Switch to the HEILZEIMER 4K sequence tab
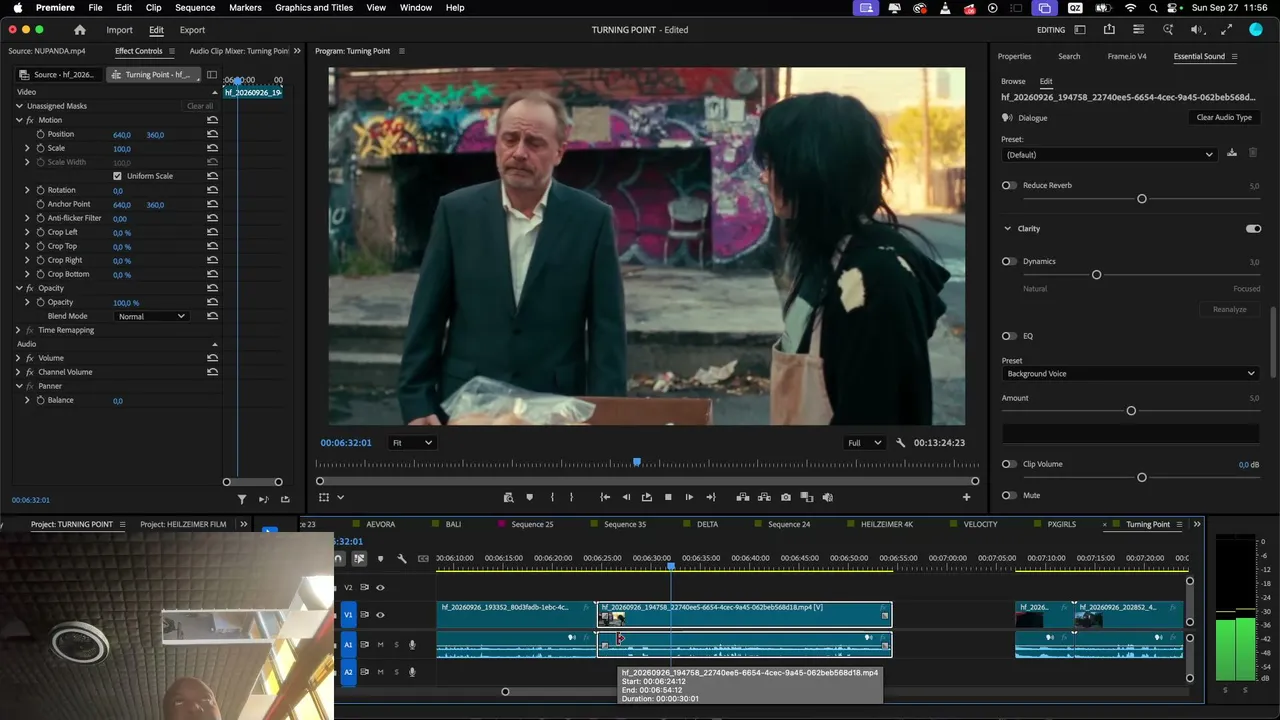 tap(886, 524)
